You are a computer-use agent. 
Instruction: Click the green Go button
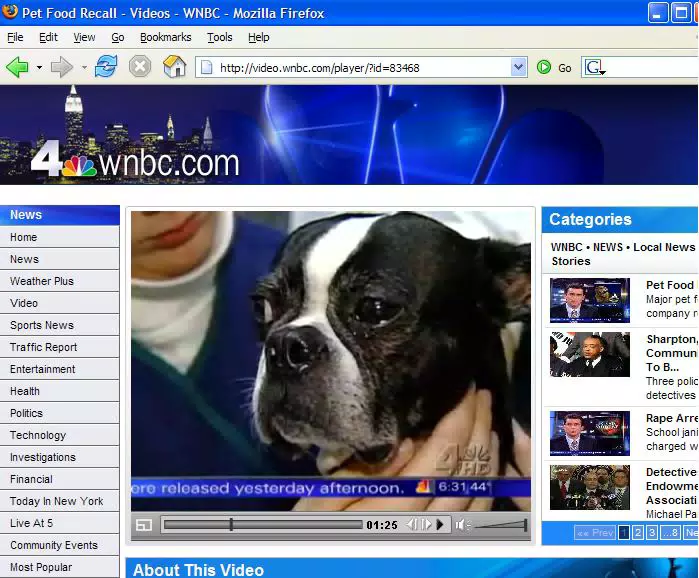[x=554, y=68]
